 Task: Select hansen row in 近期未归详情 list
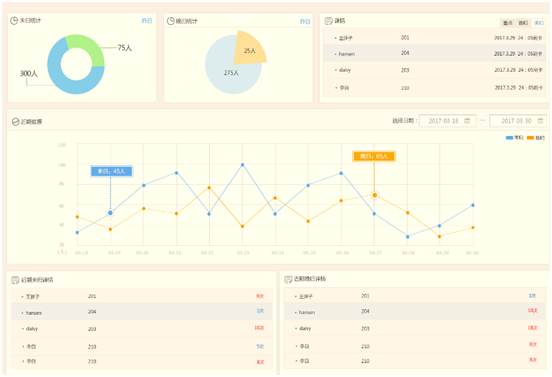coord(142,312)
